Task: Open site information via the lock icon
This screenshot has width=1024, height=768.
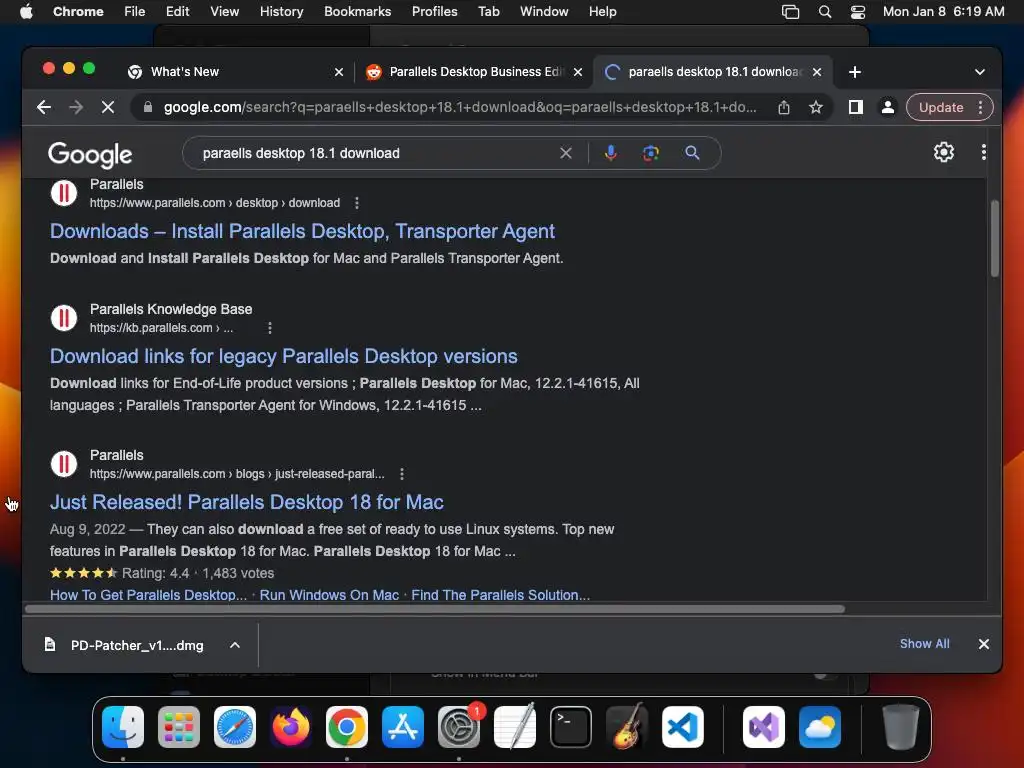Action: (148, 107)
